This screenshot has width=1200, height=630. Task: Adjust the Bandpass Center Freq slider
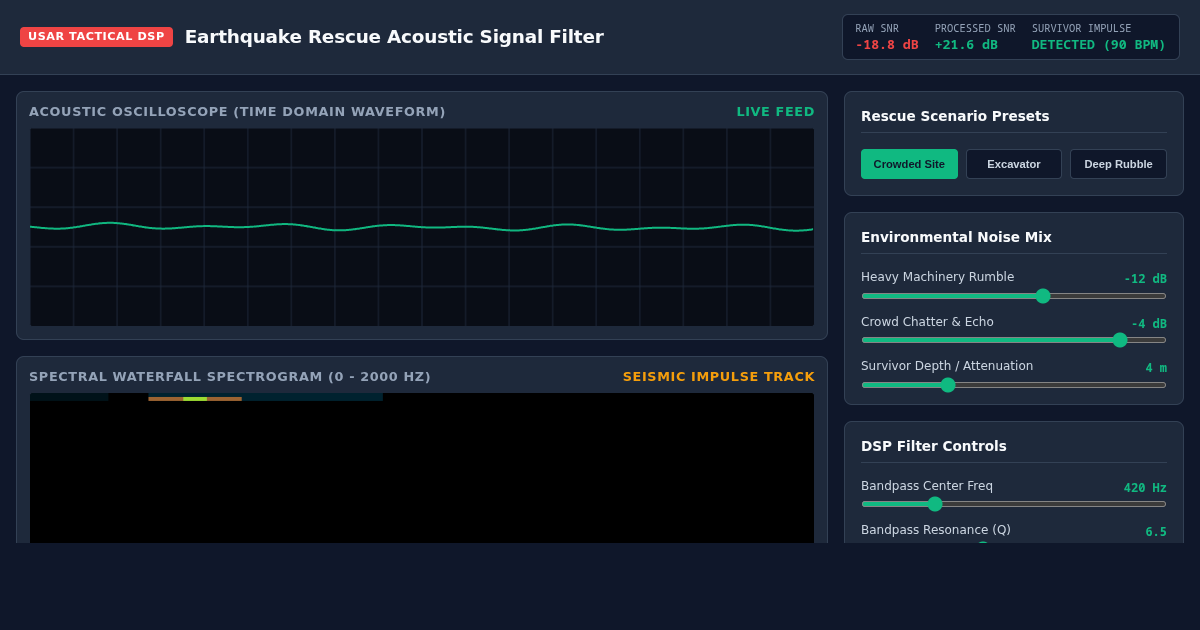coord(1014,504)
